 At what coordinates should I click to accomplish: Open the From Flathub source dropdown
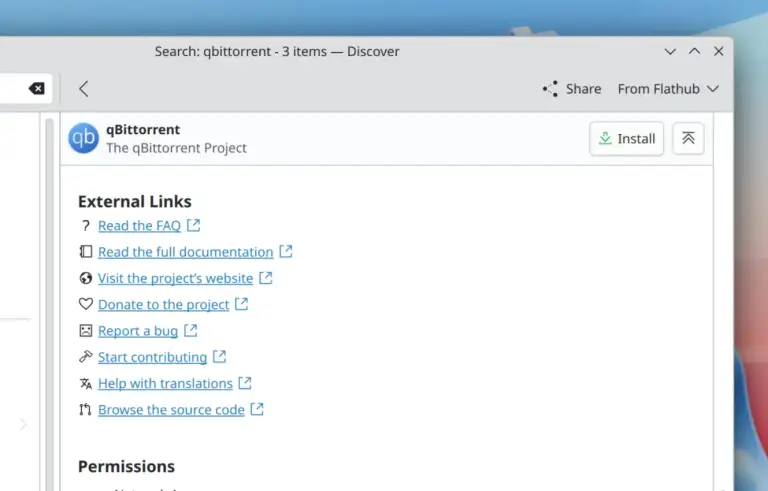(x=668, y=89)
